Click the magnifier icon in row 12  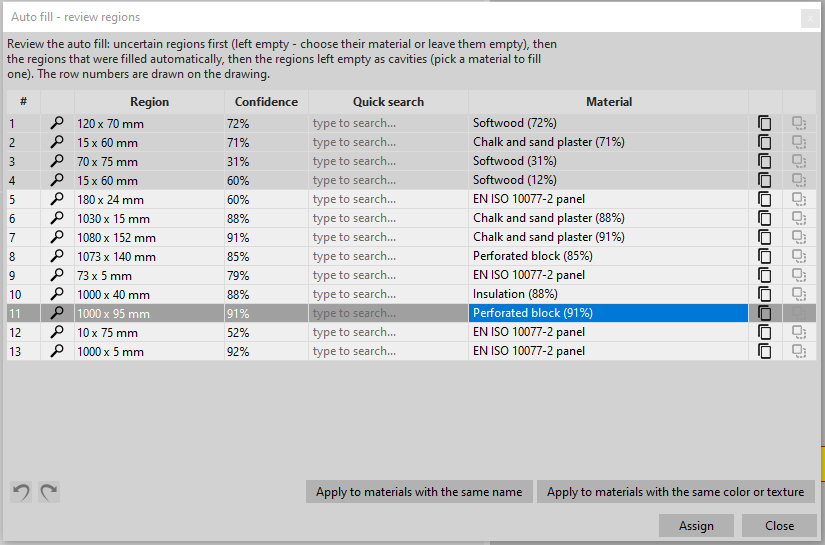tap(57, 332)
